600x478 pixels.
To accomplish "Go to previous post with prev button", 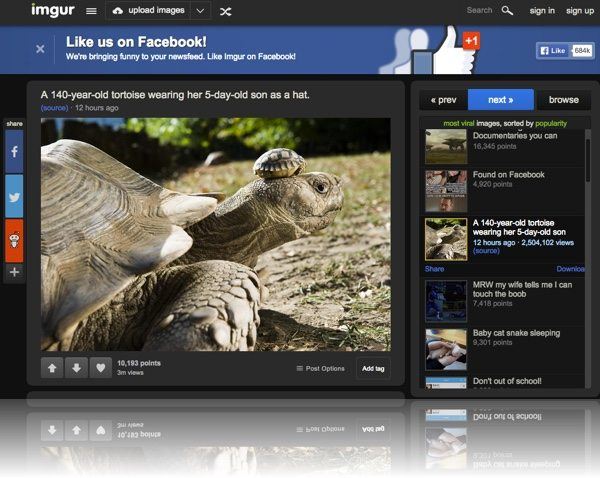I will coord(443,100).
